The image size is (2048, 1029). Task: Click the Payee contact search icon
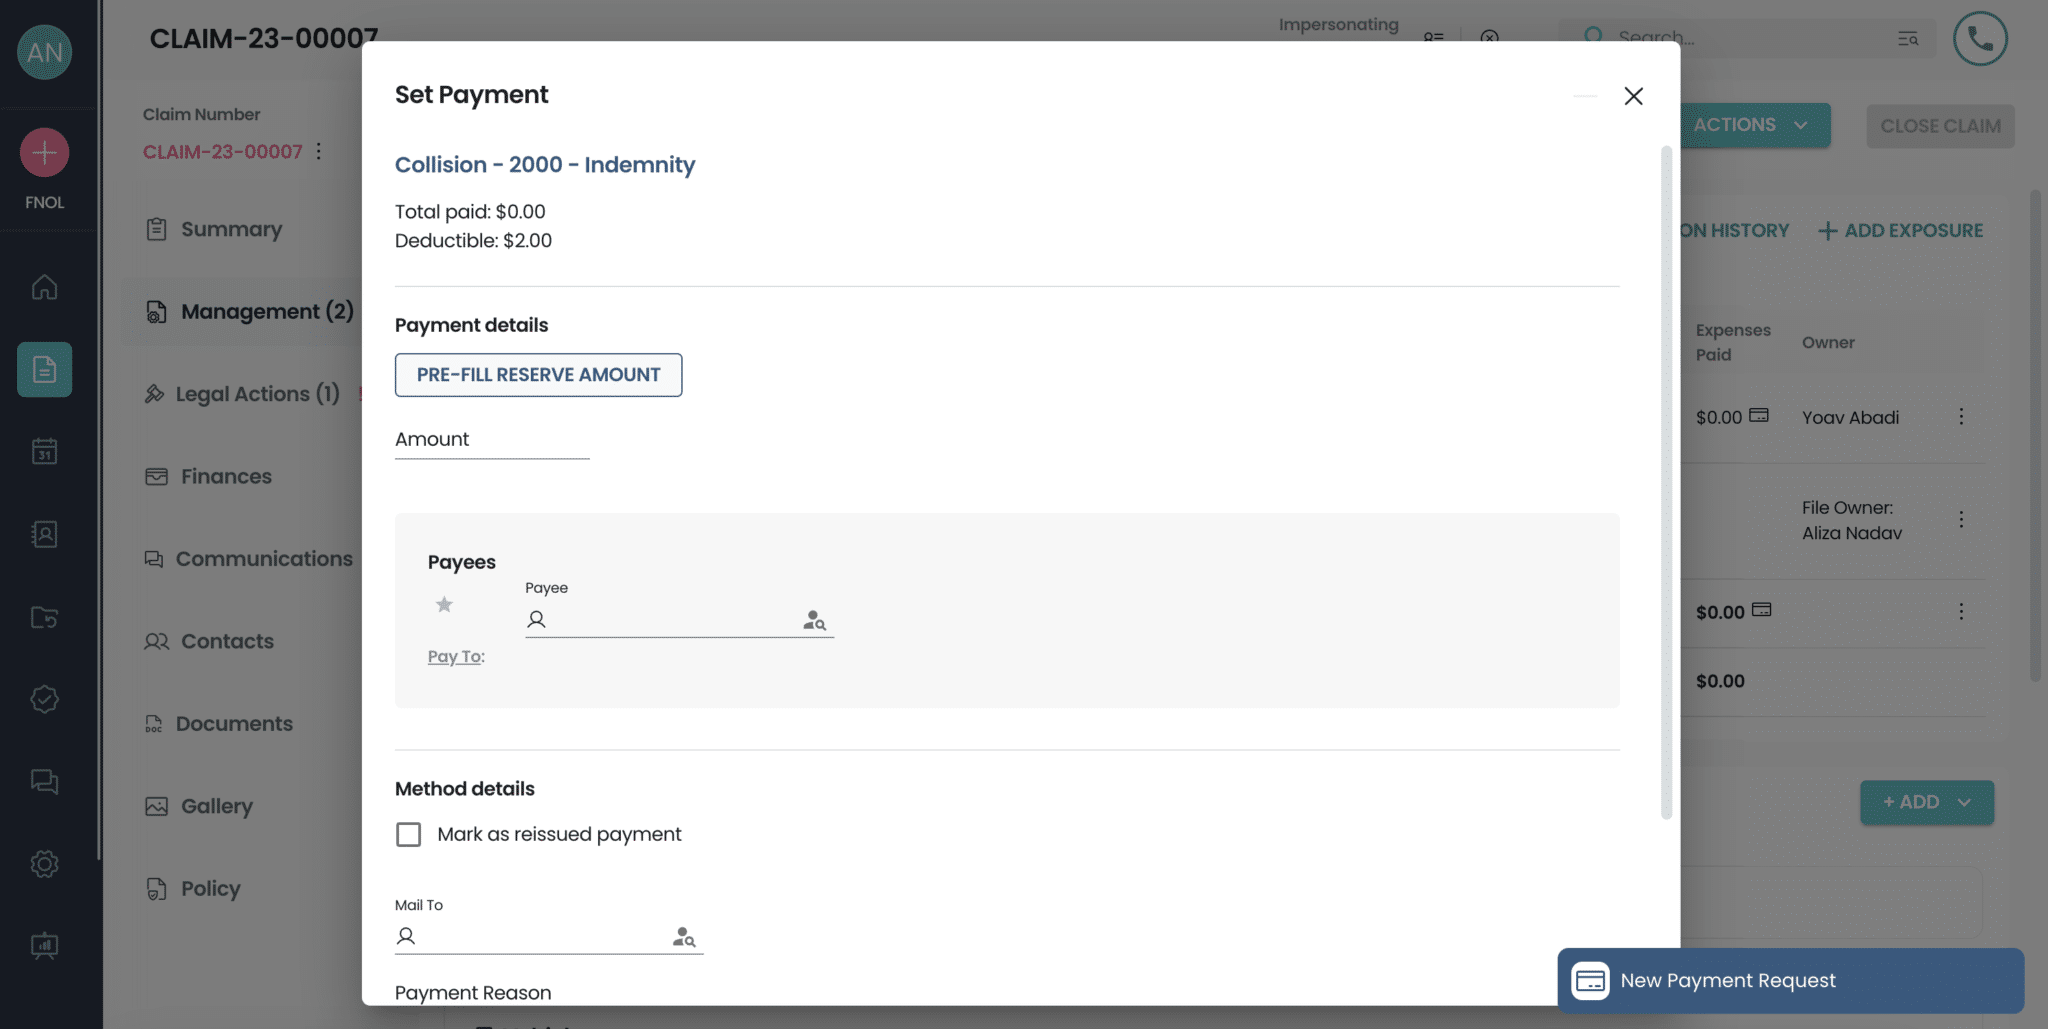coord(814,621)
